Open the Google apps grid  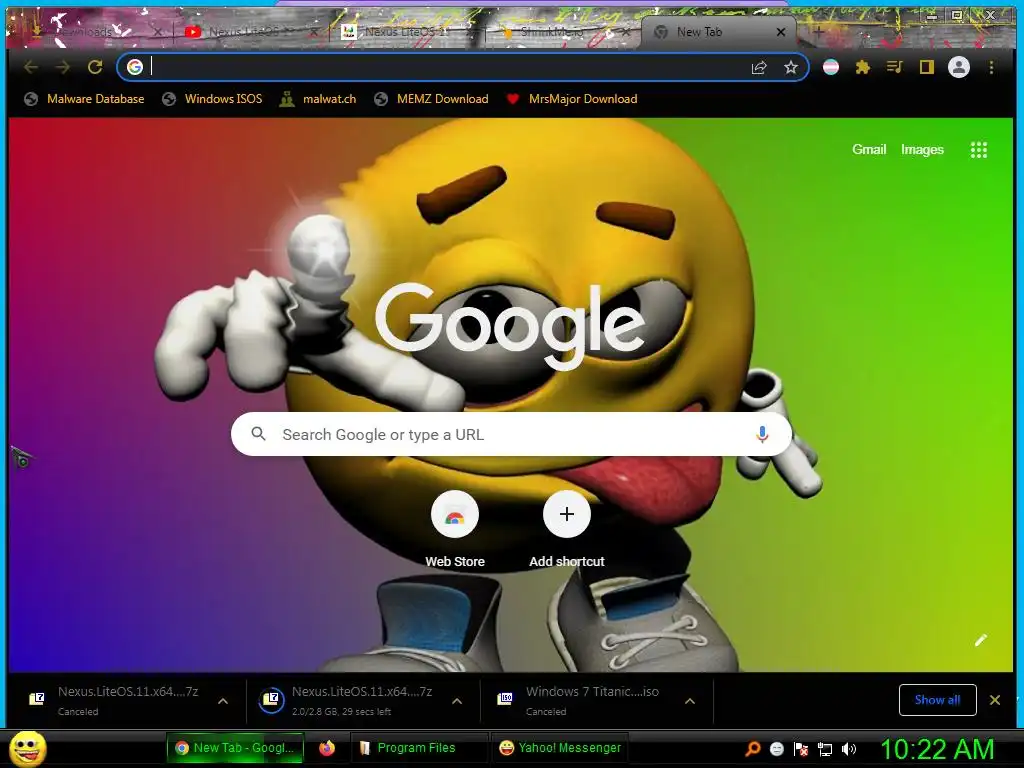click(x=978, y=150)
